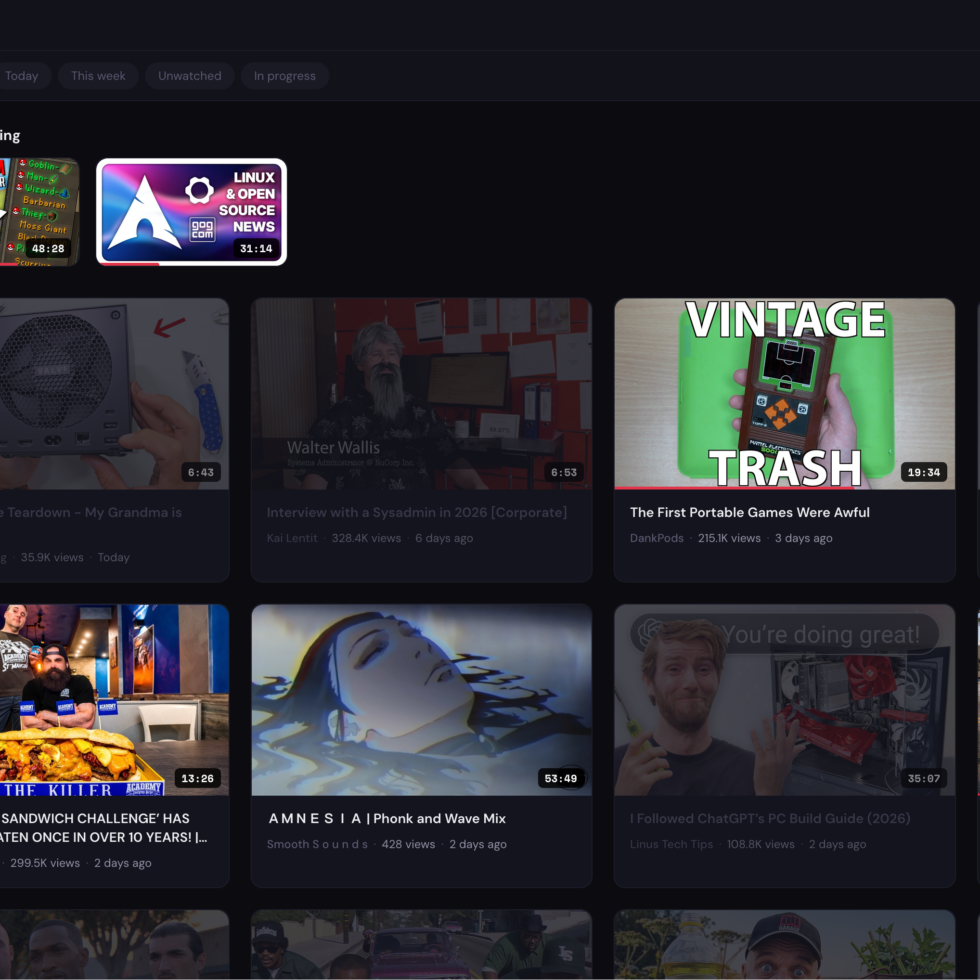This screenshot has width=980, height=980.
Task: Click the 6:53 duration badge
Action: pyautogui.click(x=564, y=472)
